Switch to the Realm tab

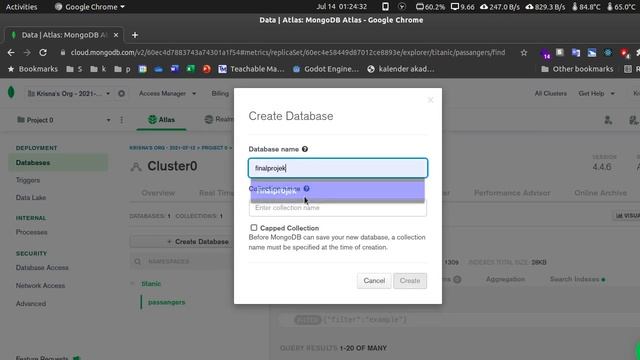coord(219,119)
